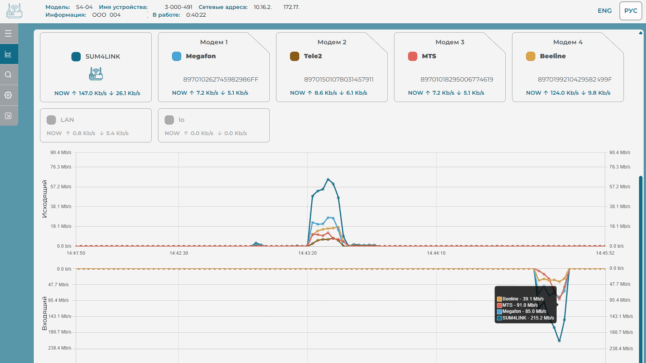Viewport: 646px width, 363px height.
Task: Click the bottom sidebar save icon
Action: click(x=8, y=116)
